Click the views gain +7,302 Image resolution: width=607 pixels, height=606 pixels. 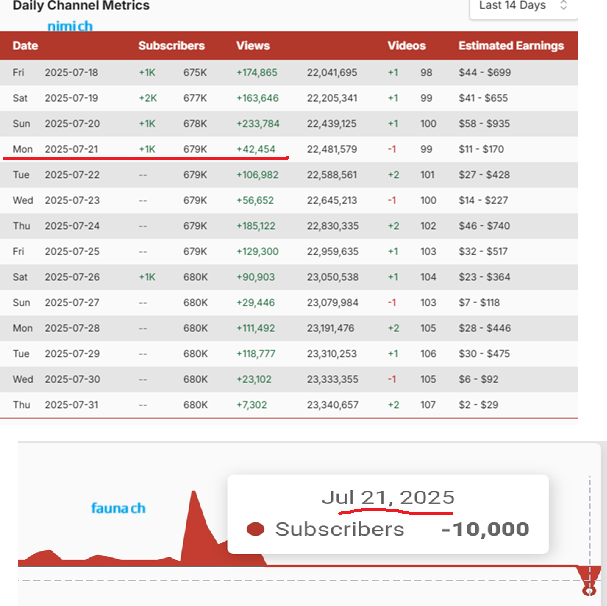252,405
